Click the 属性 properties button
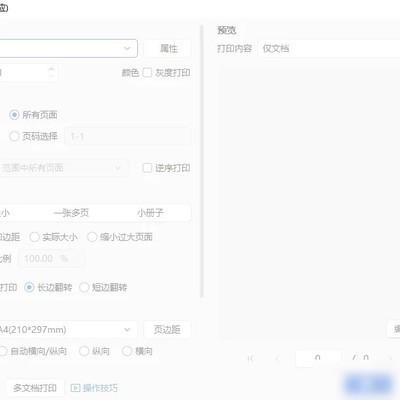 [x=168, y=48]
